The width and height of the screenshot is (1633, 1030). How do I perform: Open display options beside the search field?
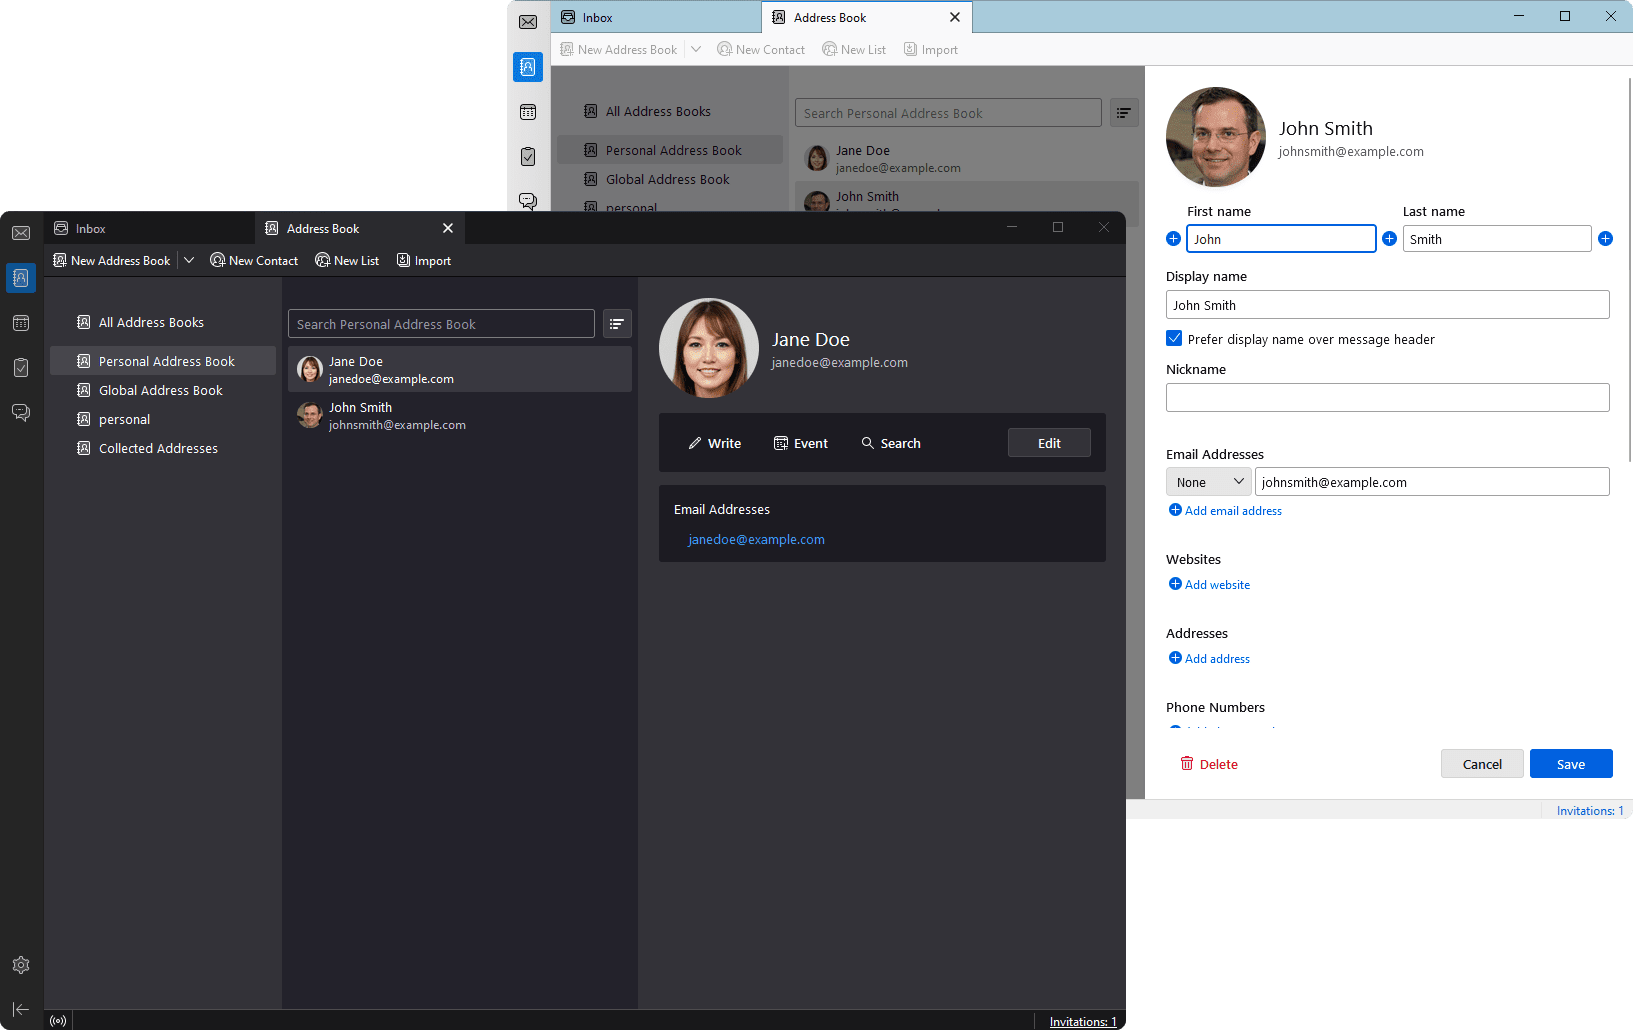point(617,323)
